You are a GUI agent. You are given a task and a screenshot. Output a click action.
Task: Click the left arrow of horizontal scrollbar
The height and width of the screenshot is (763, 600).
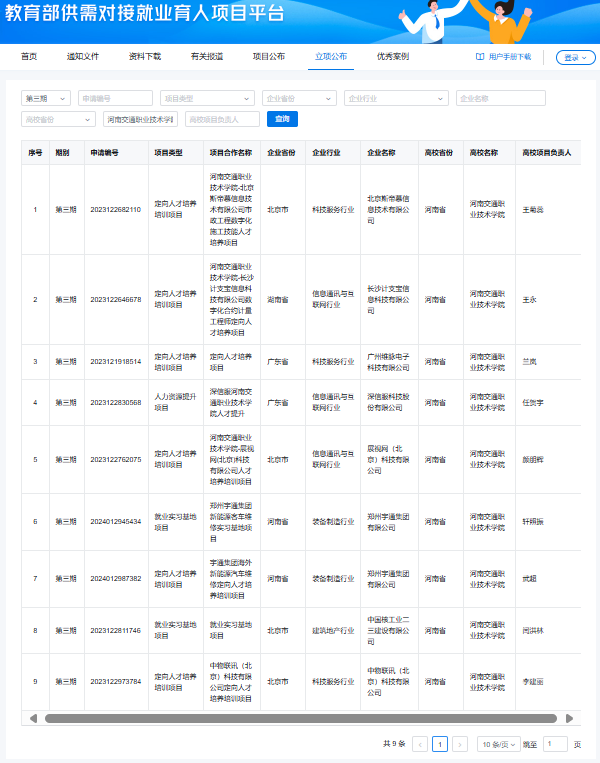[x=33, y=718]
